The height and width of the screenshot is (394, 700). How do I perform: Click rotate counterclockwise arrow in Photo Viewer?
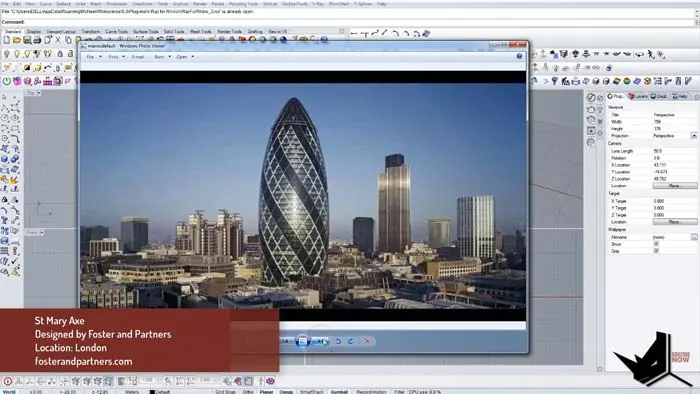click(x=338, y=341)
